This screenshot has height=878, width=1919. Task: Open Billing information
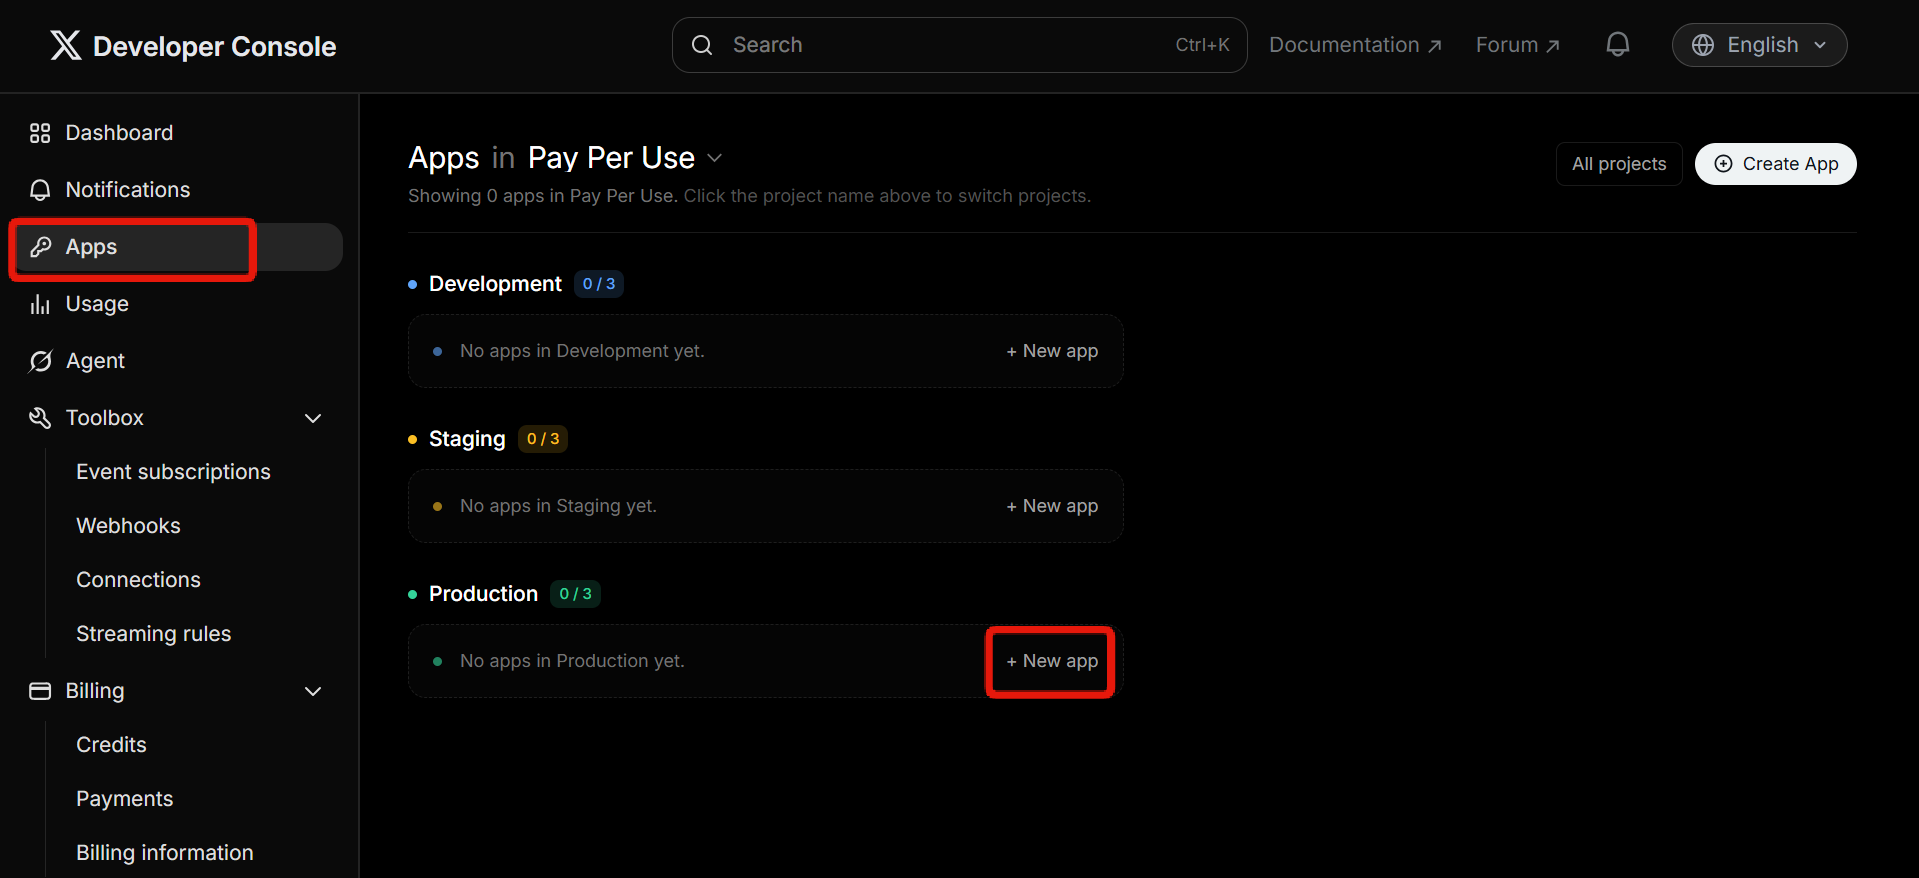tap(165, 853)
